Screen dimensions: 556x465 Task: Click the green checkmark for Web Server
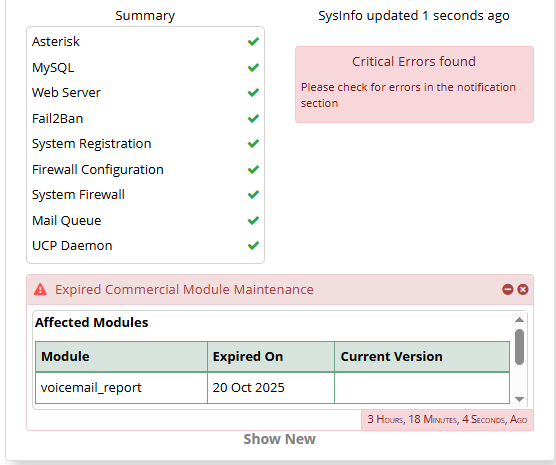point(253,93)
